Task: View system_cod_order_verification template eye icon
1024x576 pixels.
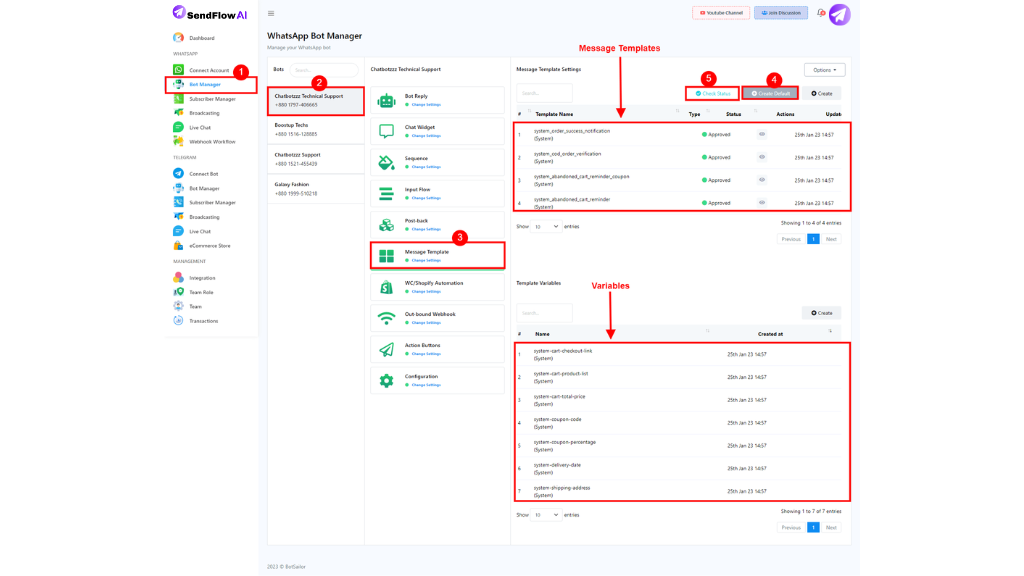Action: pyautogui.click(x=761, y=157)
